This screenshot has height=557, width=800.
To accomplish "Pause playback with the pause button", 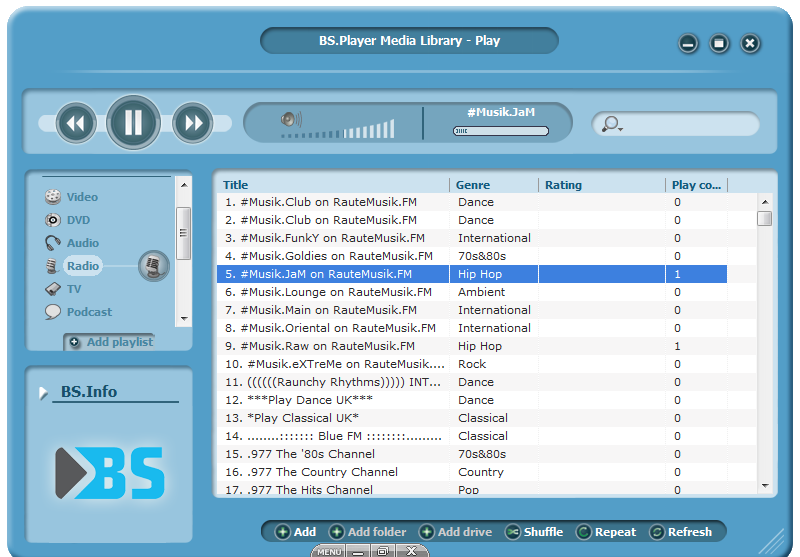I will pos(133,122).
